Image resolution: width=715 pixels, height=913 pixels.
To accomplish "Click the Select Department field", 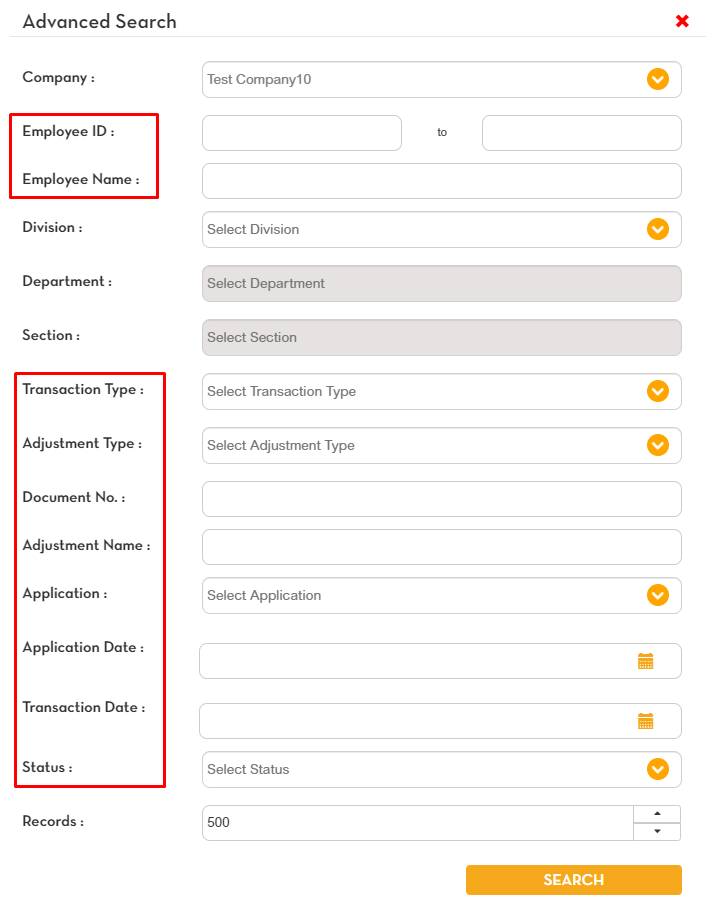I will tap(441, 284).
